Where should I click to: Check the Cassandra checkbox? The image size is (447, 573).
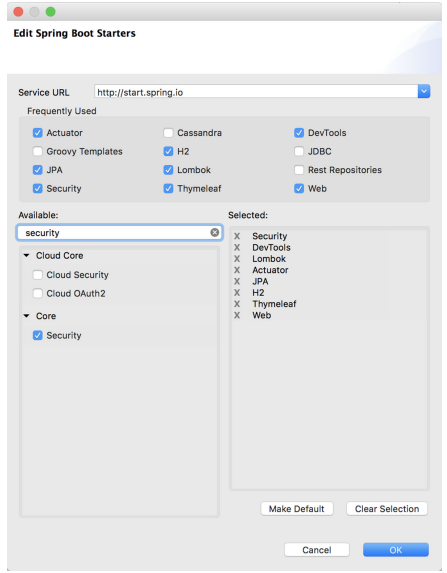point(168,133)
